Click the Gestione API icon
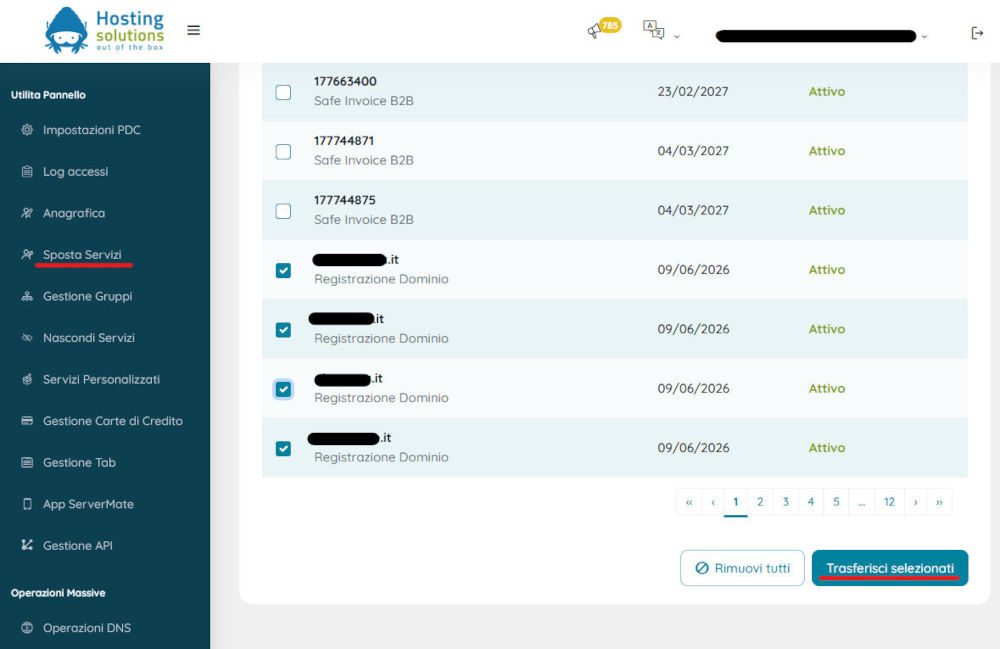This screenshot has width=1000, height=649. coord(27,545)
